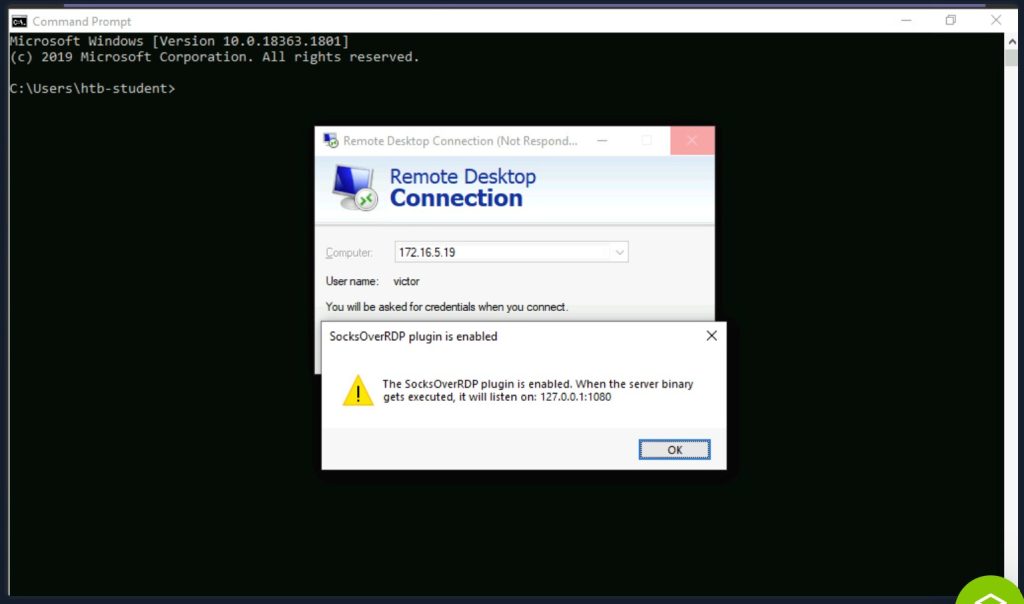The height and width of the screenshot is (604, 1024).
Task: Click the disabled maximize button of Remote Desktop
Action: pyautogui.click(x=647, y=140)
